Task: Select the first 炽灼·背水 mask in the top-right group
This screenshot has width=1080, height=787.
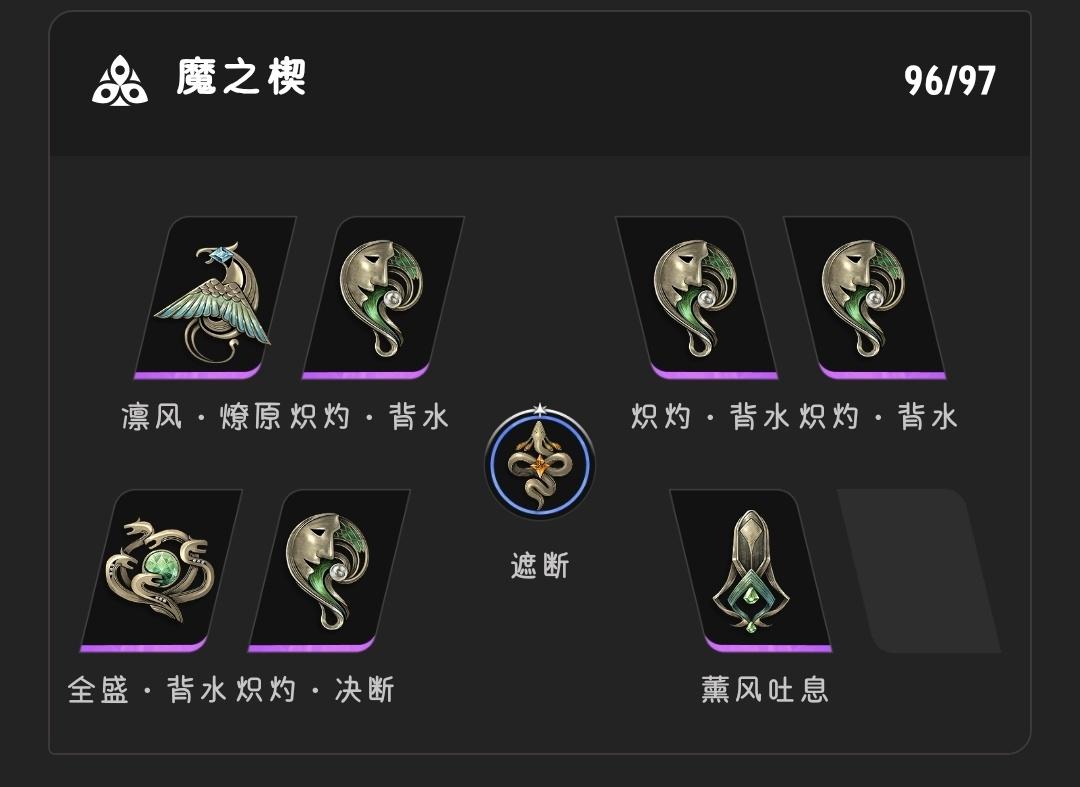Action: [696, 297]
